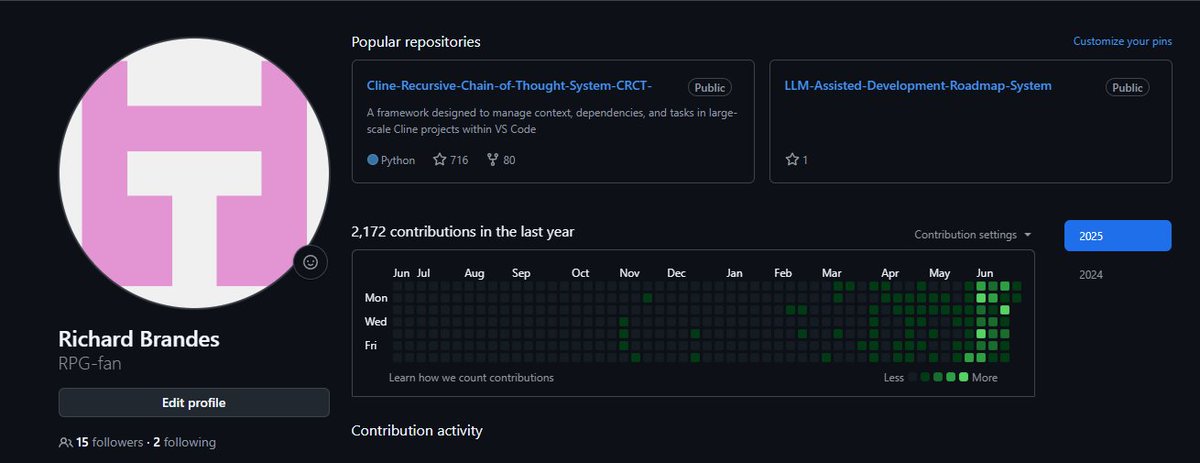
Task: Click the 2,172 contributions in the last year text
Action: (x=463, y=232)
